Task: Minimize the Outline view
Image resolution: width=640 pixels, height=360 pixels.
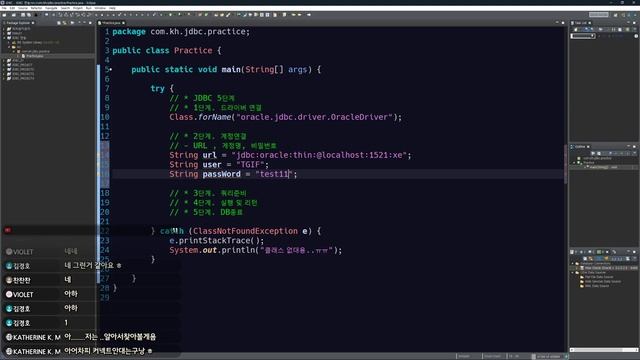Action: 629,146
